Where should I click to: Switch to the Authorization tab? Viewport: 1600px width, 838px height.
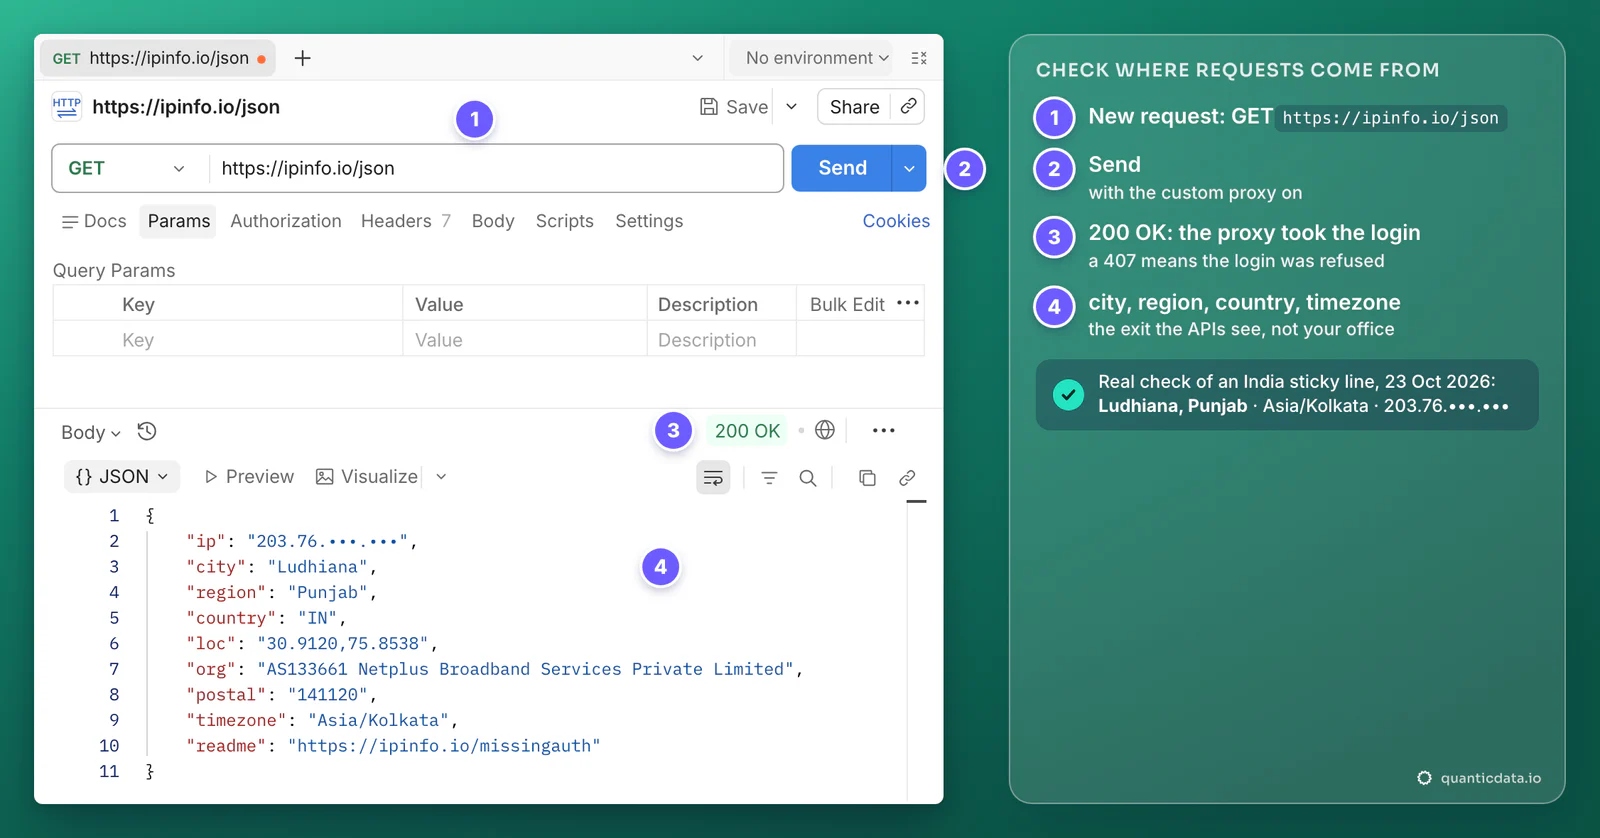click(x=286, y=221)
